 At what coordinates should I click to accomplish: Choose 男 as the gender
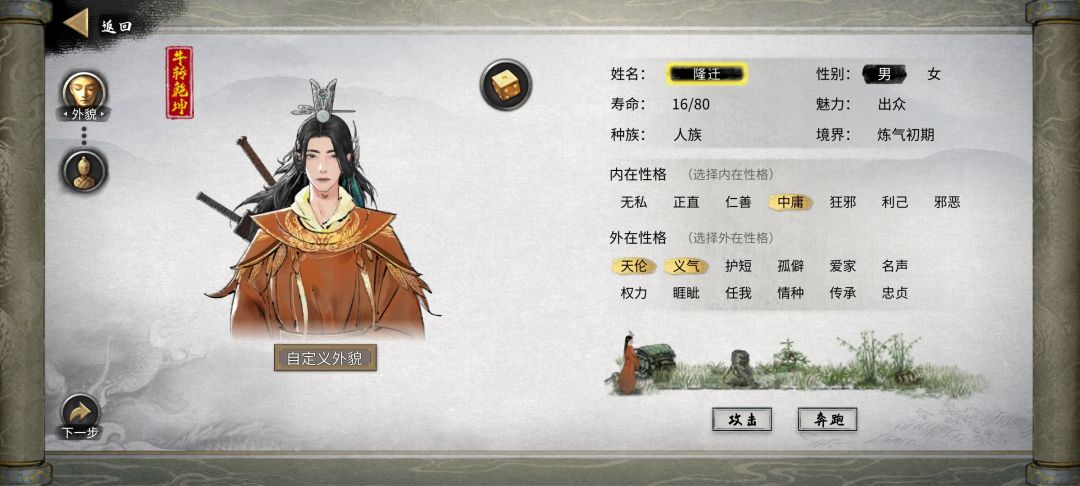pos(884,74)
